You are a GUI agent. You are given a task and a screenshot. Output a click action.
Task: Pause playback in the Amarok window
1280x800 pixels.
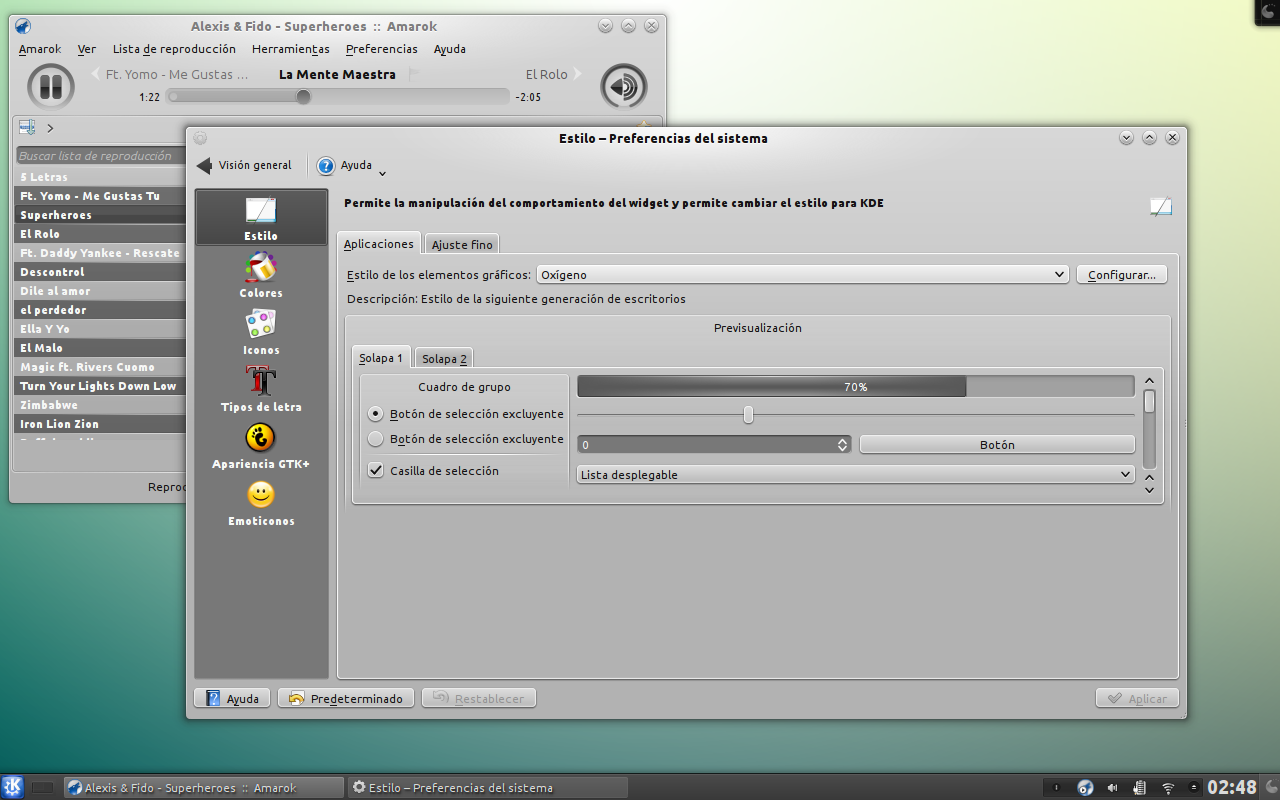click(x=50, y=86)
